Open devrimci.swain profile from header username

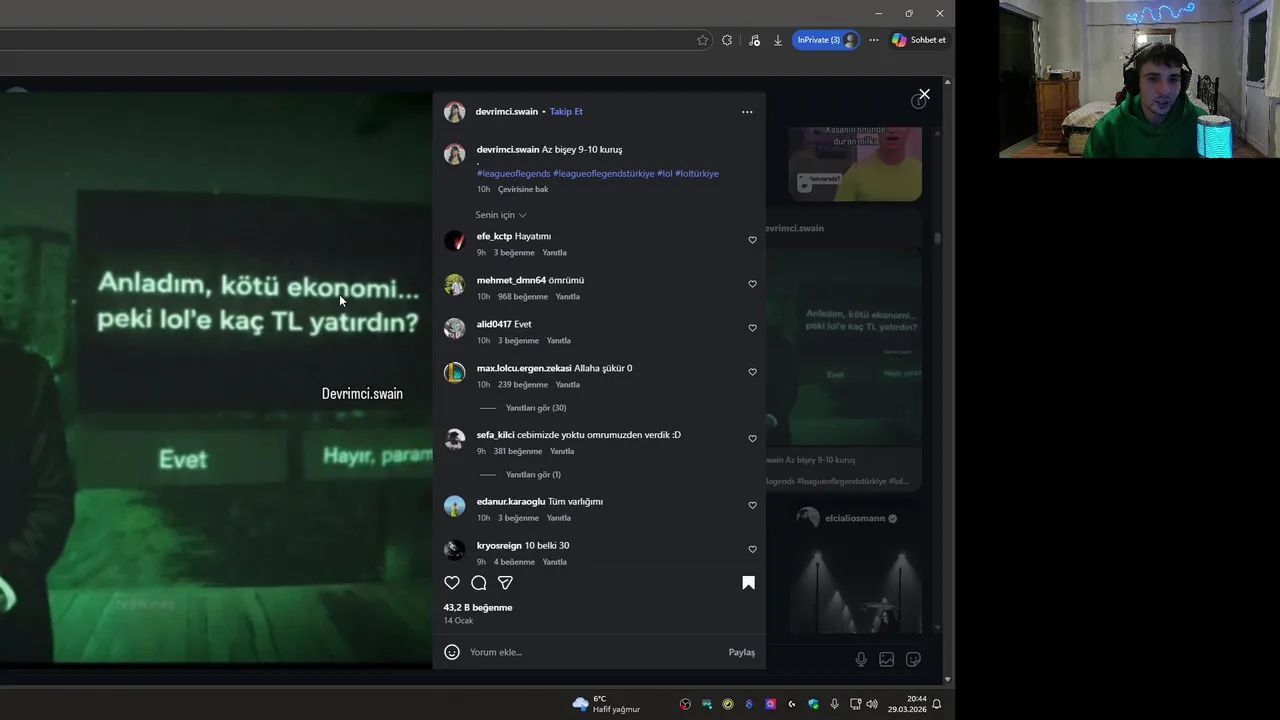(x=507, y=112)
